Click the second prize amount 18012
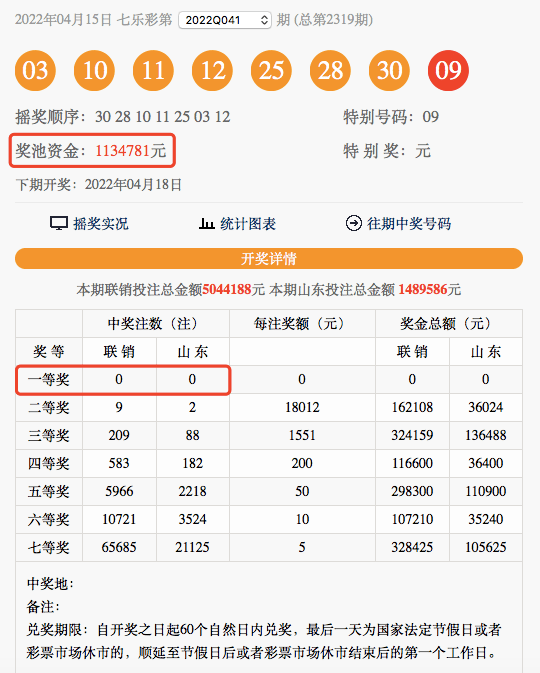The image size is (540, 673). pyautogui.click(x=302, y=407)
